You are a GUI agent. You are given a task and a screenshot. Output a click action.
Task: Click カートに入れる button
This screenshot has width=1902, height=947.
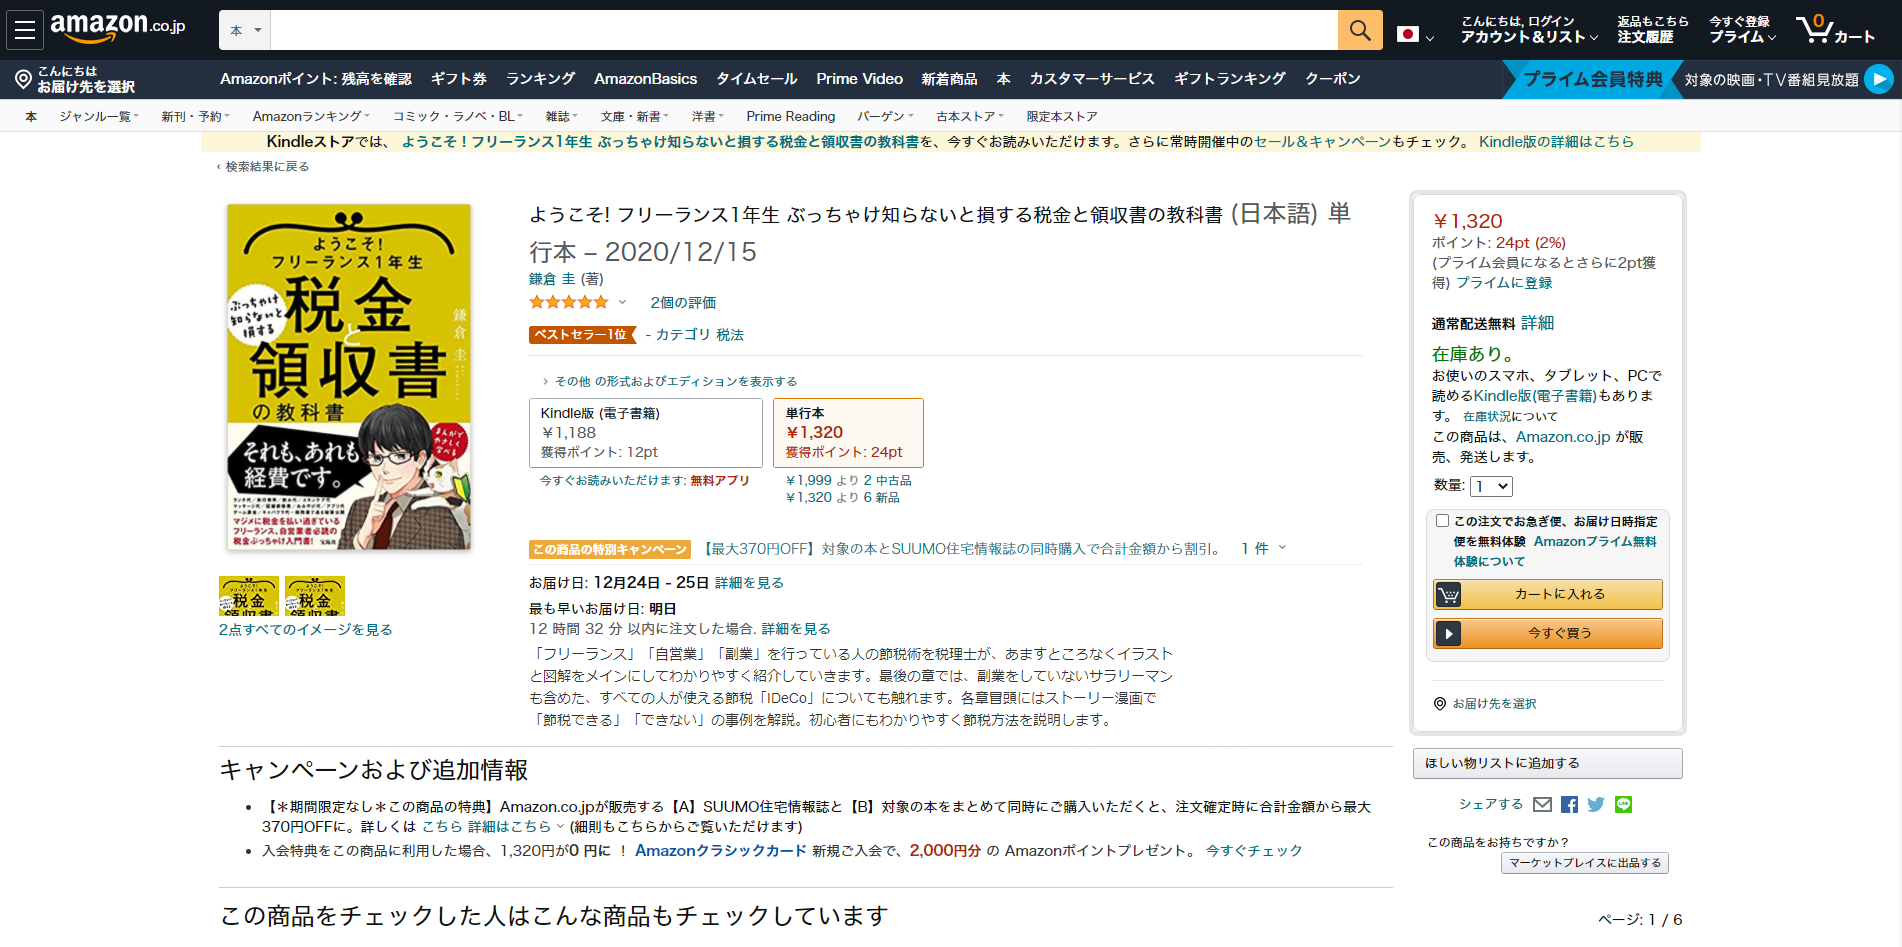click(1548, 595)
